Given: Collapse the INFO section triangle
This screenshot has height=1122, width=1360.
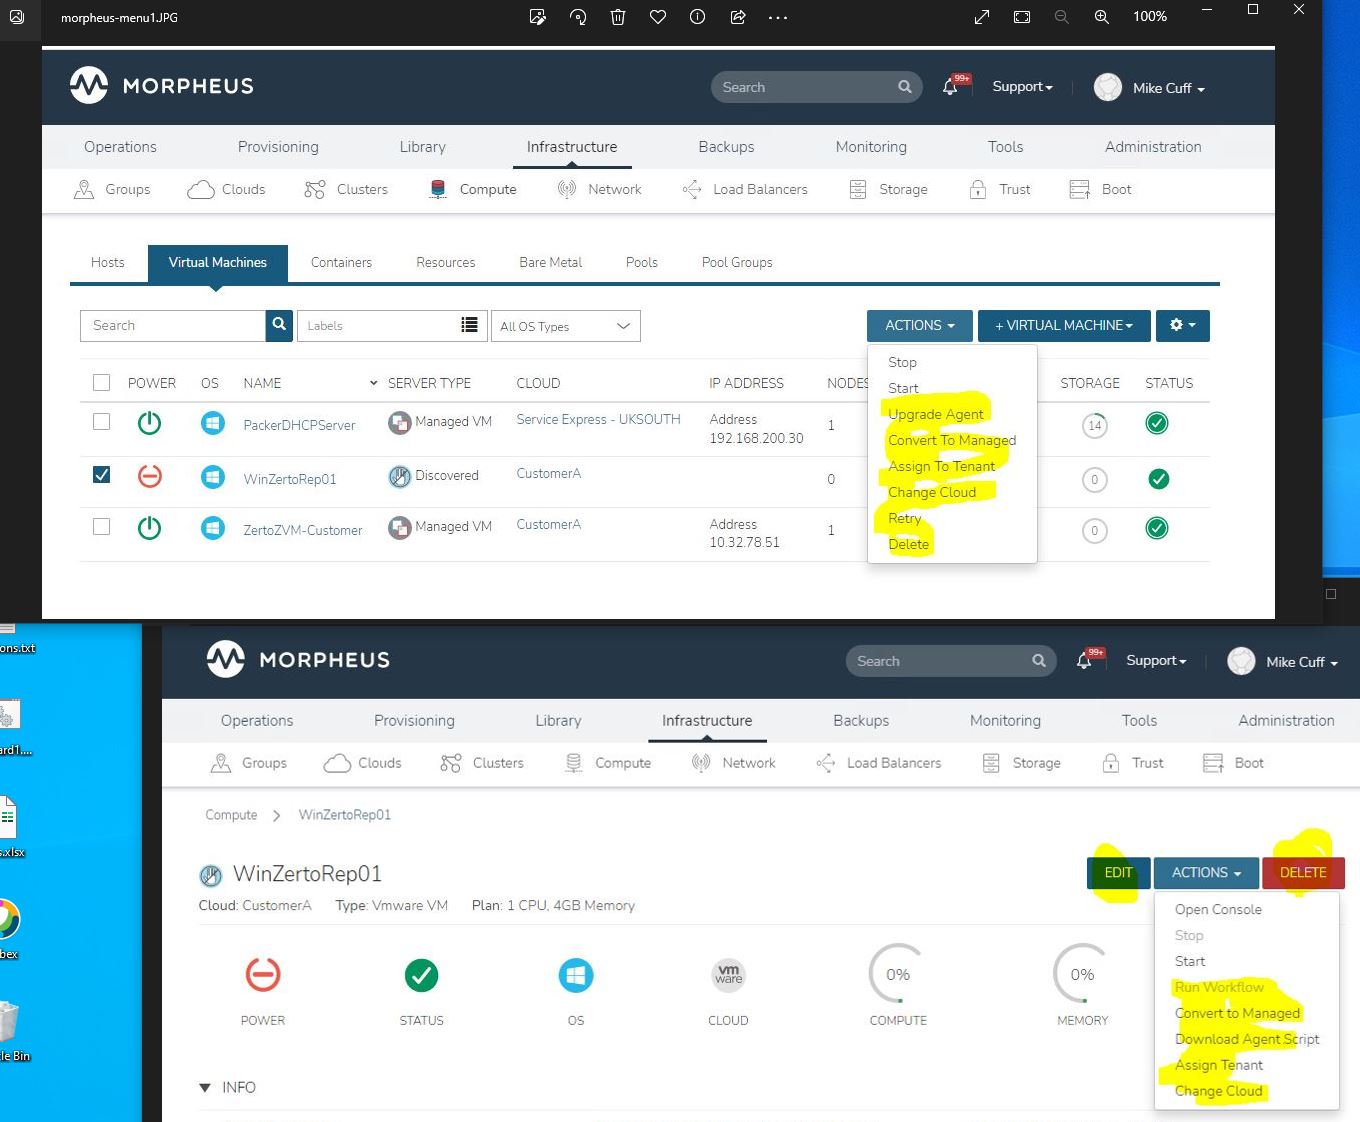Looking at the screenshot, I should tap(205, 1087).
